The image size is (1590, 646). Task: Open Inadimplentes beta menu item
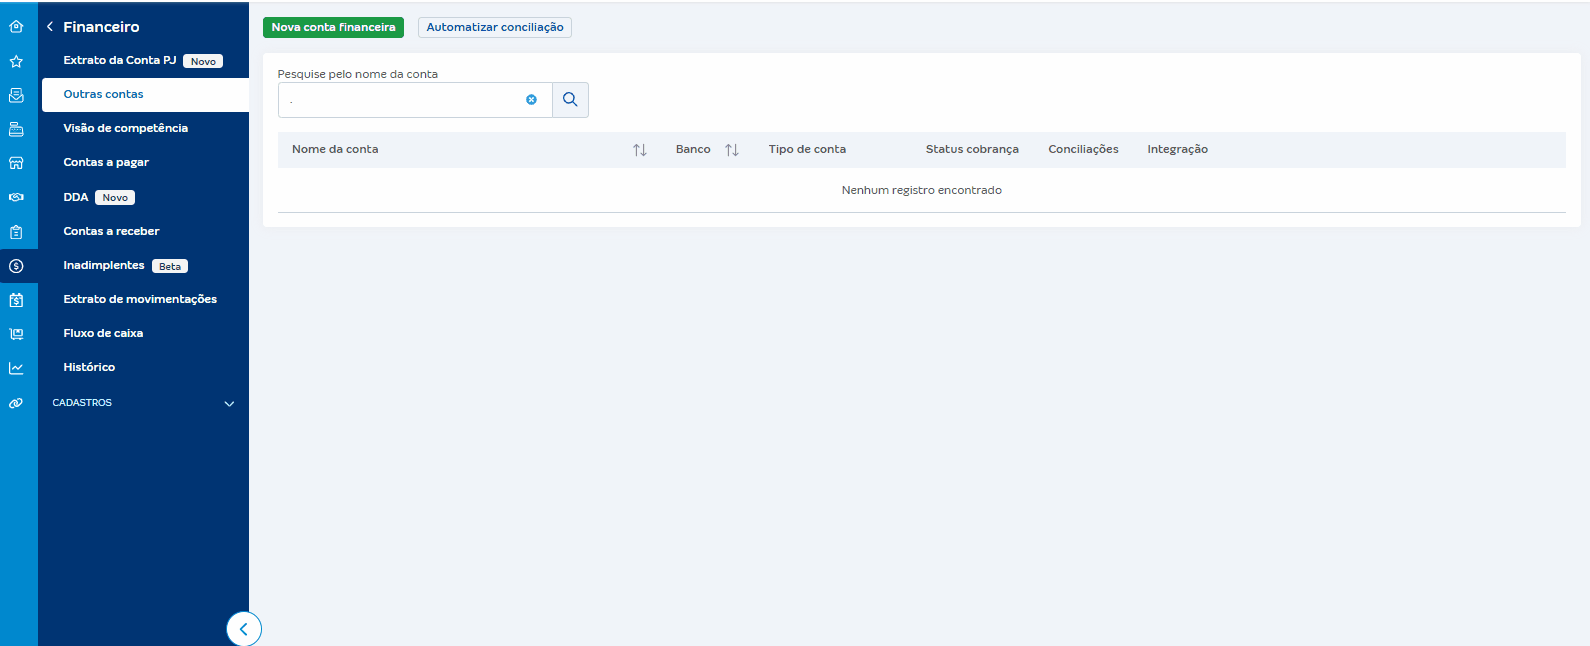(x=104, y=265)
